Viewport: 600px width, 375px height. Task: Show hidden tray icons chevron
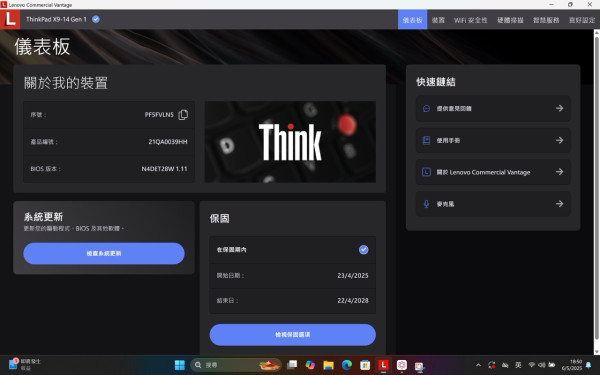478,365
